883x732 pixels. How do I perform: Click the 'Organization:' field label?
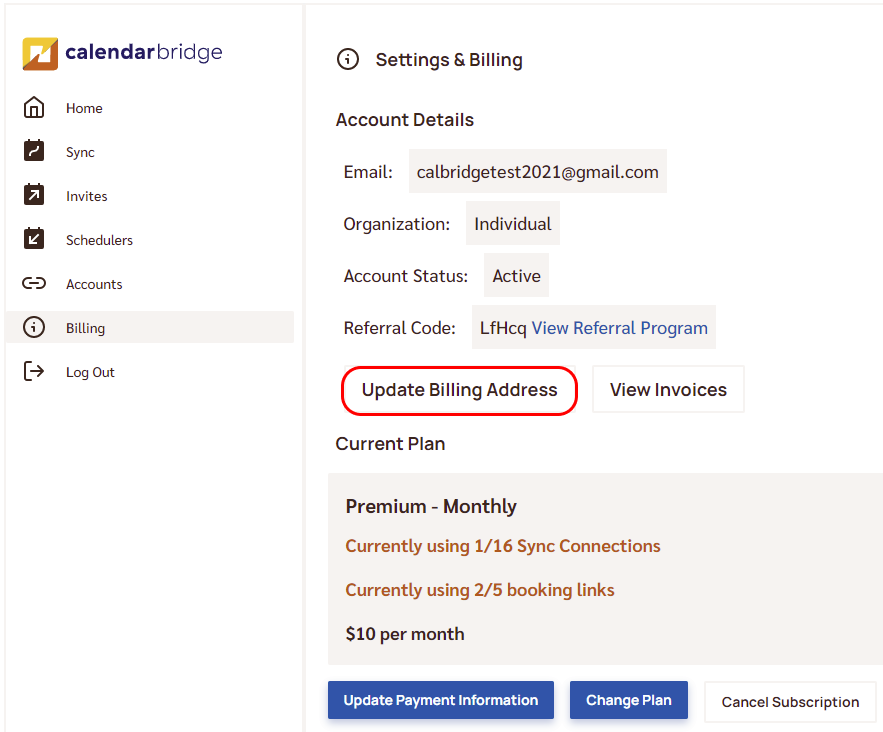tap(396, 224)
